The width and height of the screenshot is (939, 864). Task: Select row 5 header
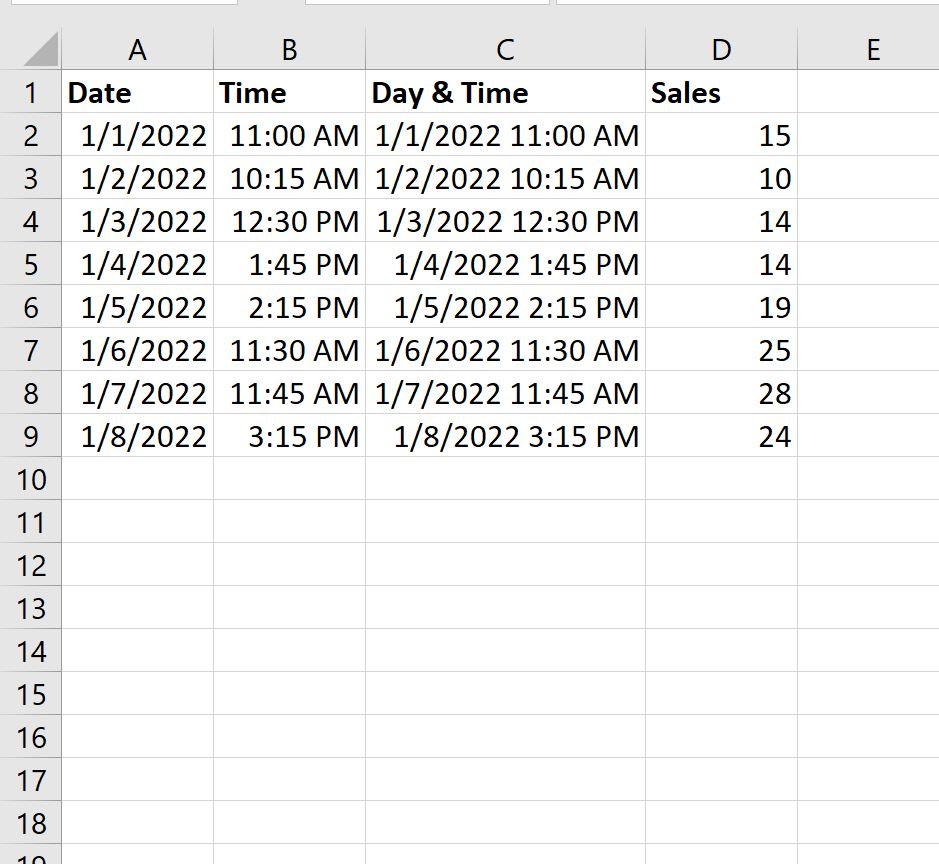pyautogui.click(x=31, y=264)
